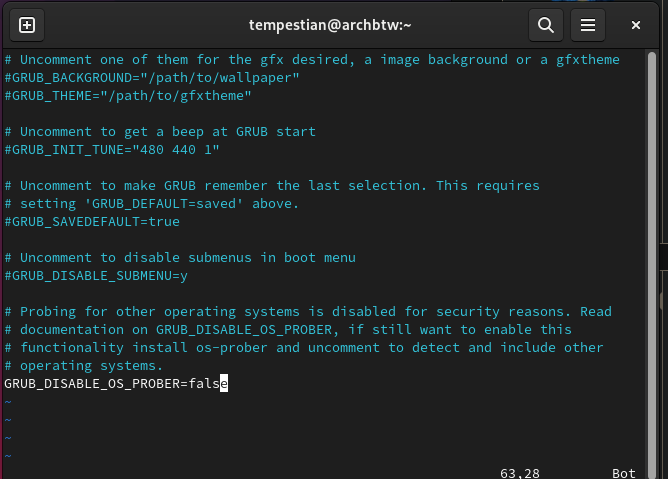Click the 'functionality install os-prober' comment line
The image size is (668, 479).
(304, 347)
